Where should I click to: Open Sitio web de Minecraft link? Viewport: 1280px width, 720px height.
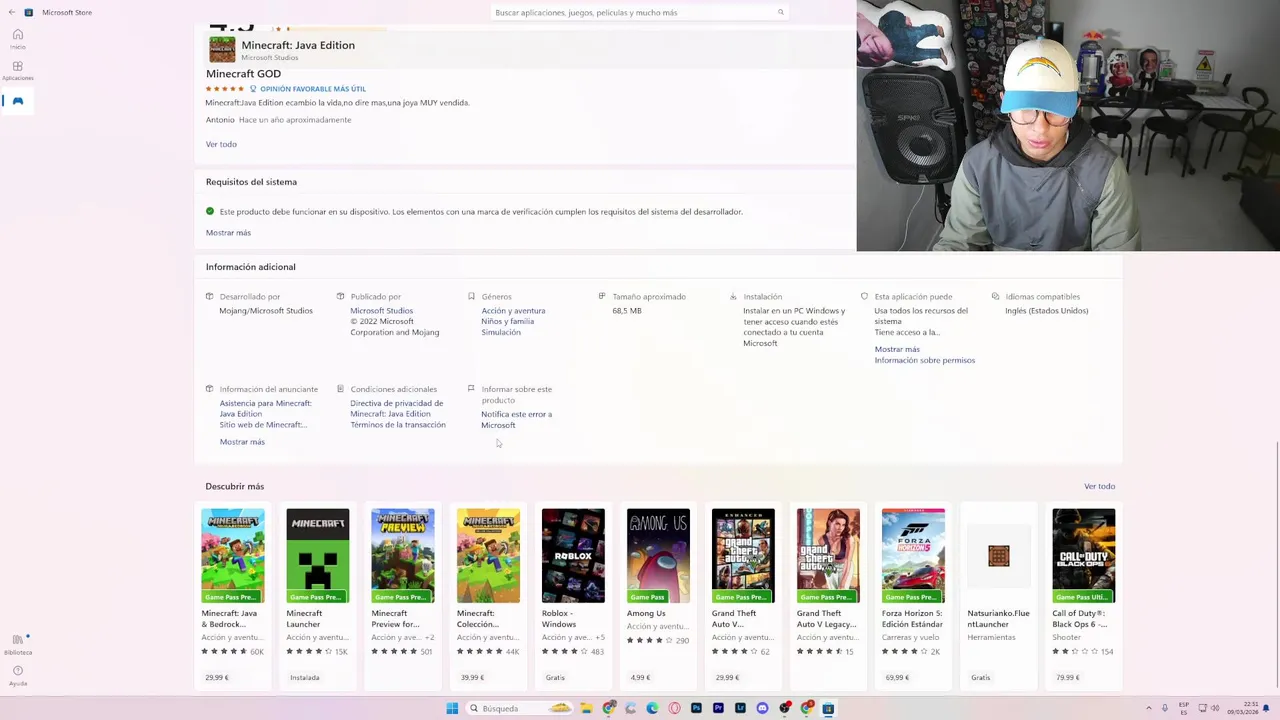pos(262,425)
